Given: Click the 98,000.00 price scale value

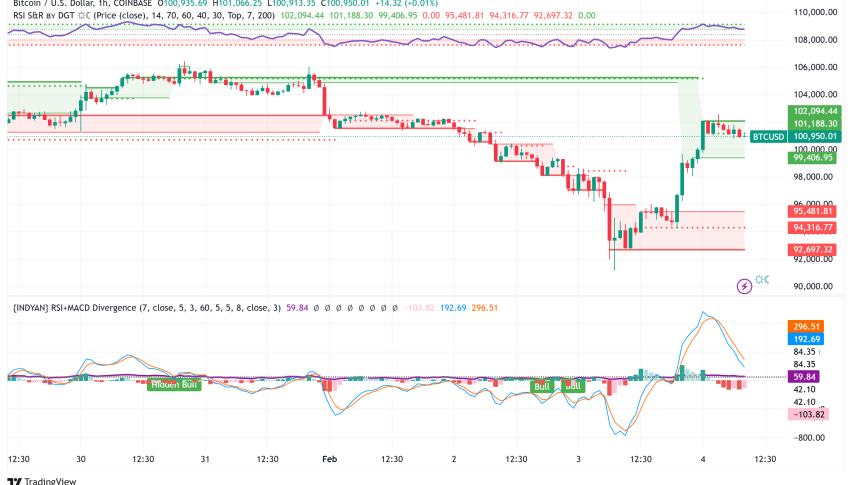Looking at the screenshot, I should point(813,177).
